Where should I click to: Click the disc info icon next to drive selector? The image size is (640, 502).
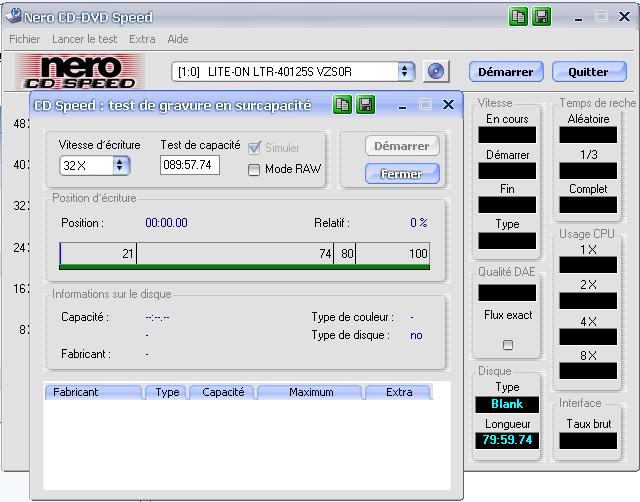point(436,72)
